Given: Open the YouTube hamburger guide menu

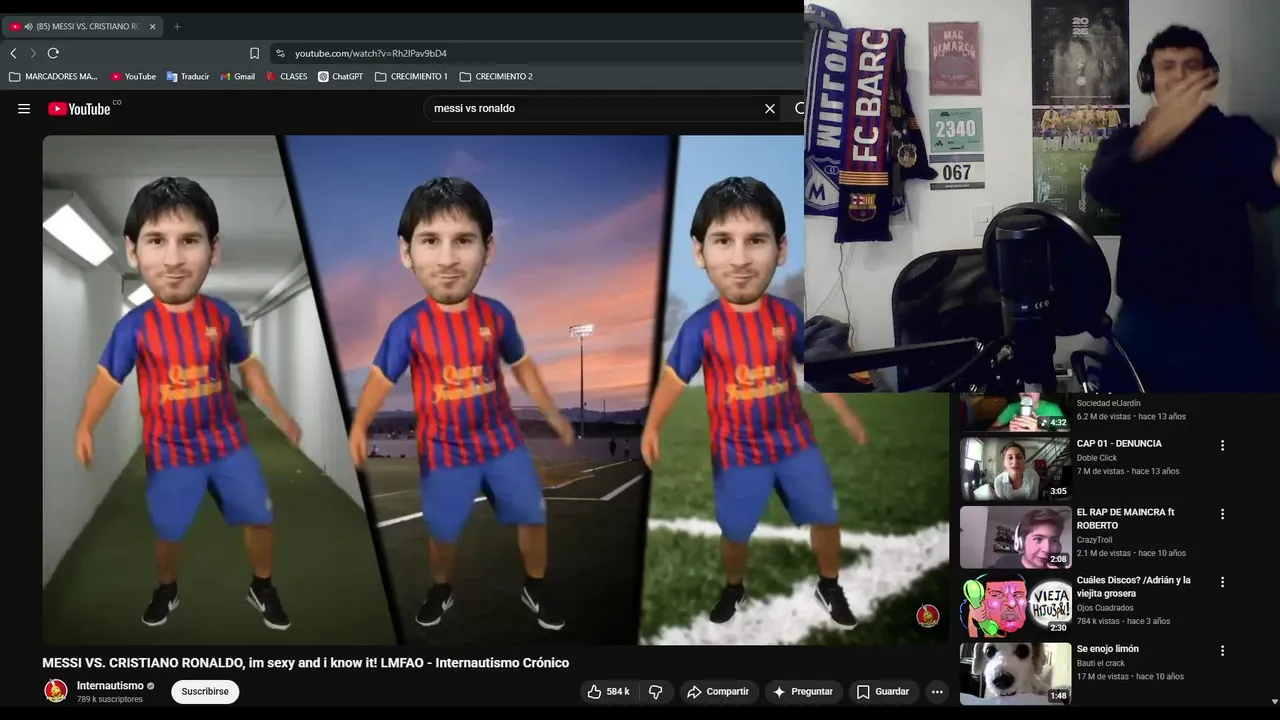Looking at the screenshot, I should pos(24,109).
